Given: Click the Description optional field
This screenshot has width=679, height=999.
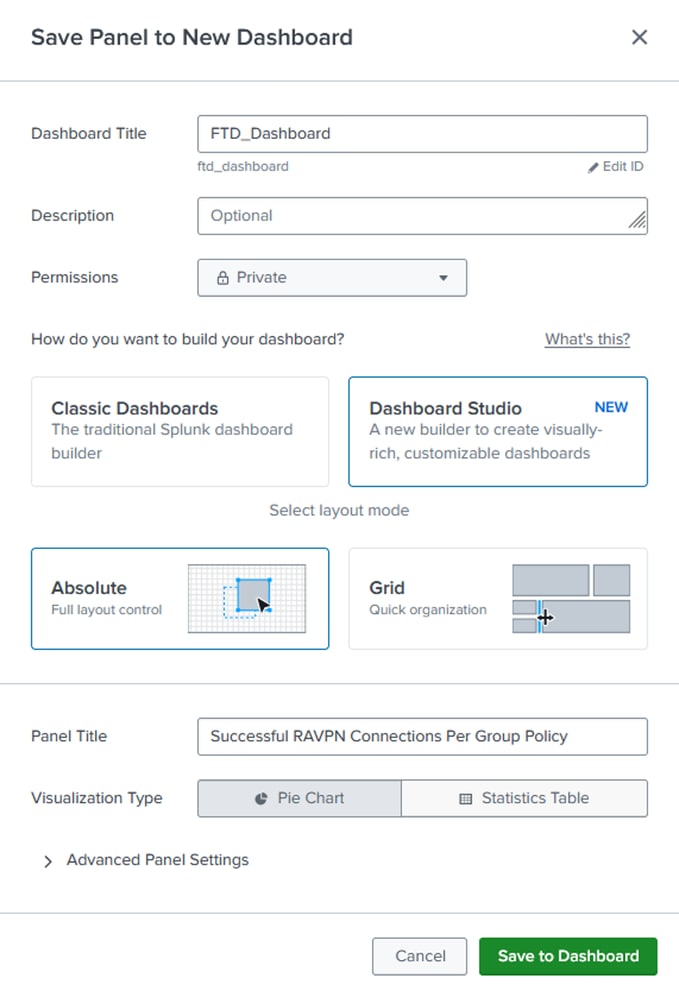Looking at the screenshot, I should (422, 216).
